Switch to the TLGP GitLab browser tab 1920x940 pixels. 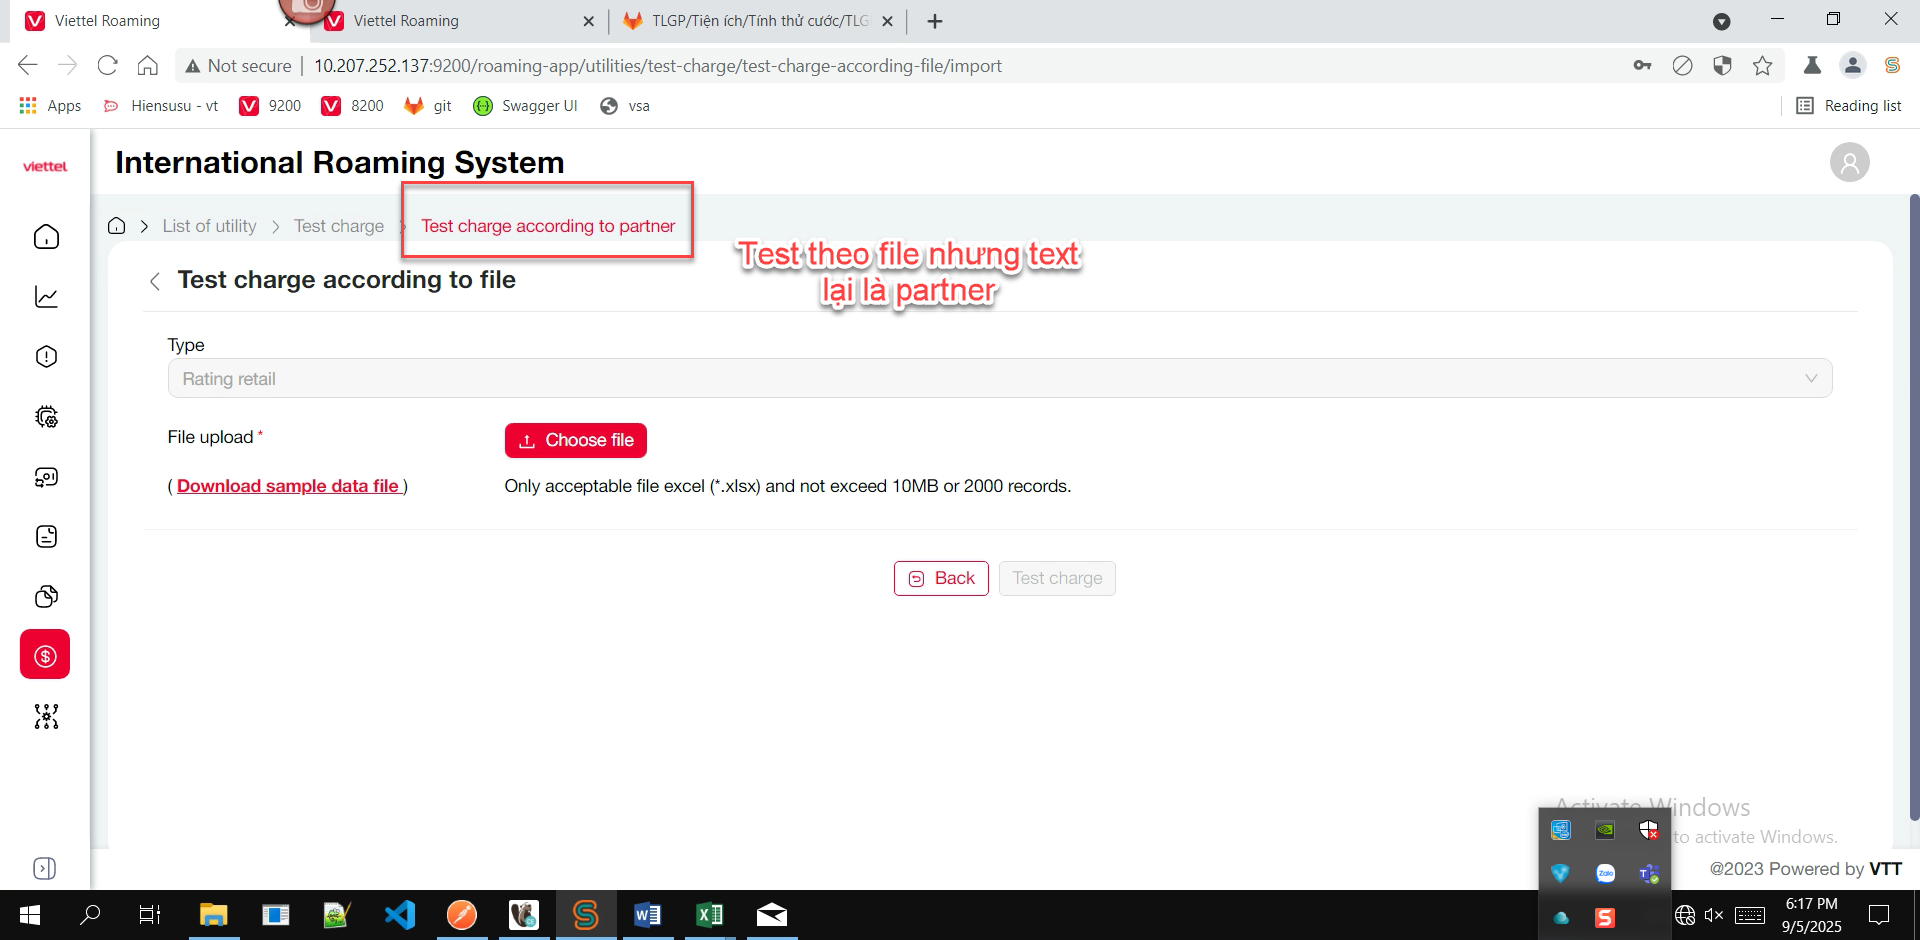point(758,21)
